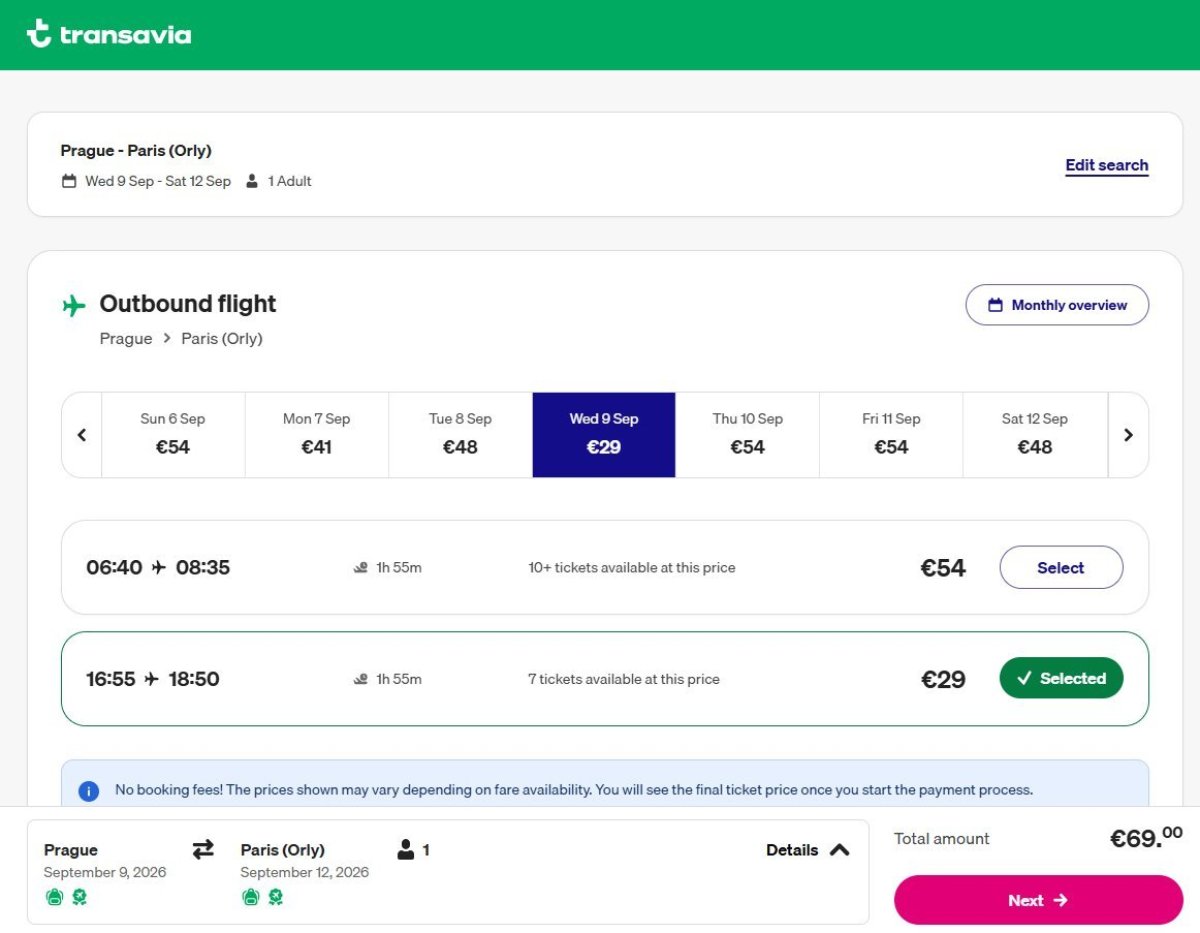Select the Mon 7 Sep €41 date tab
The width and height of the screenshot is (1200, 933).
coord(316,434)
